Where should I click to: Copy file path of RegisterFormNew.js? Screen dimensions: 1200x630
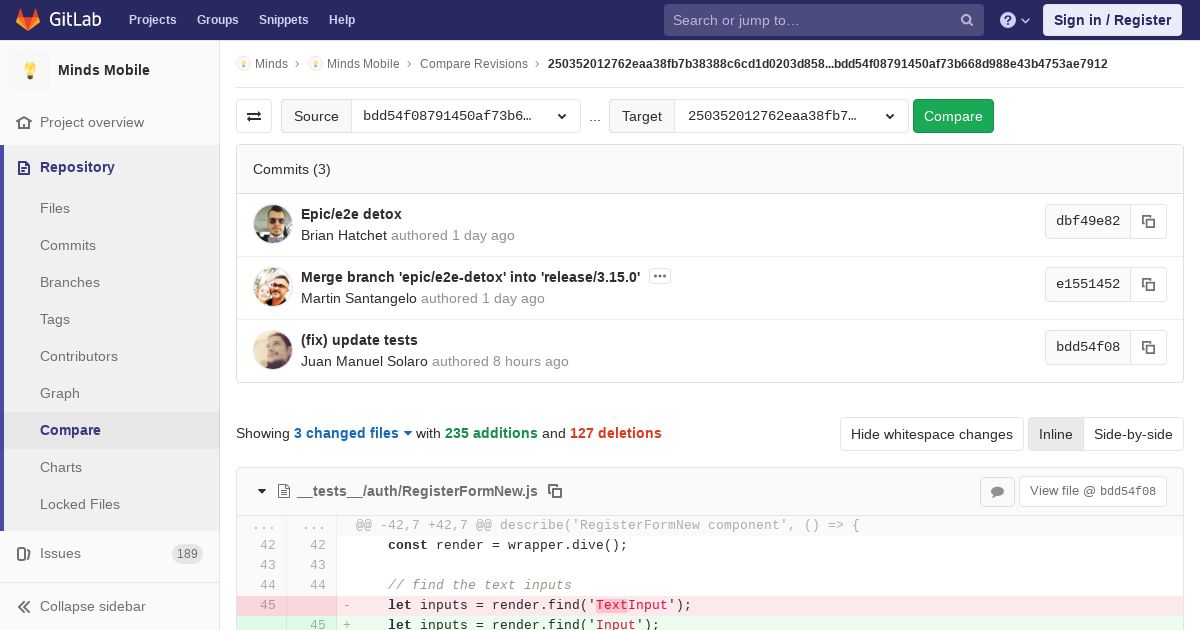[x=555, y=491]
